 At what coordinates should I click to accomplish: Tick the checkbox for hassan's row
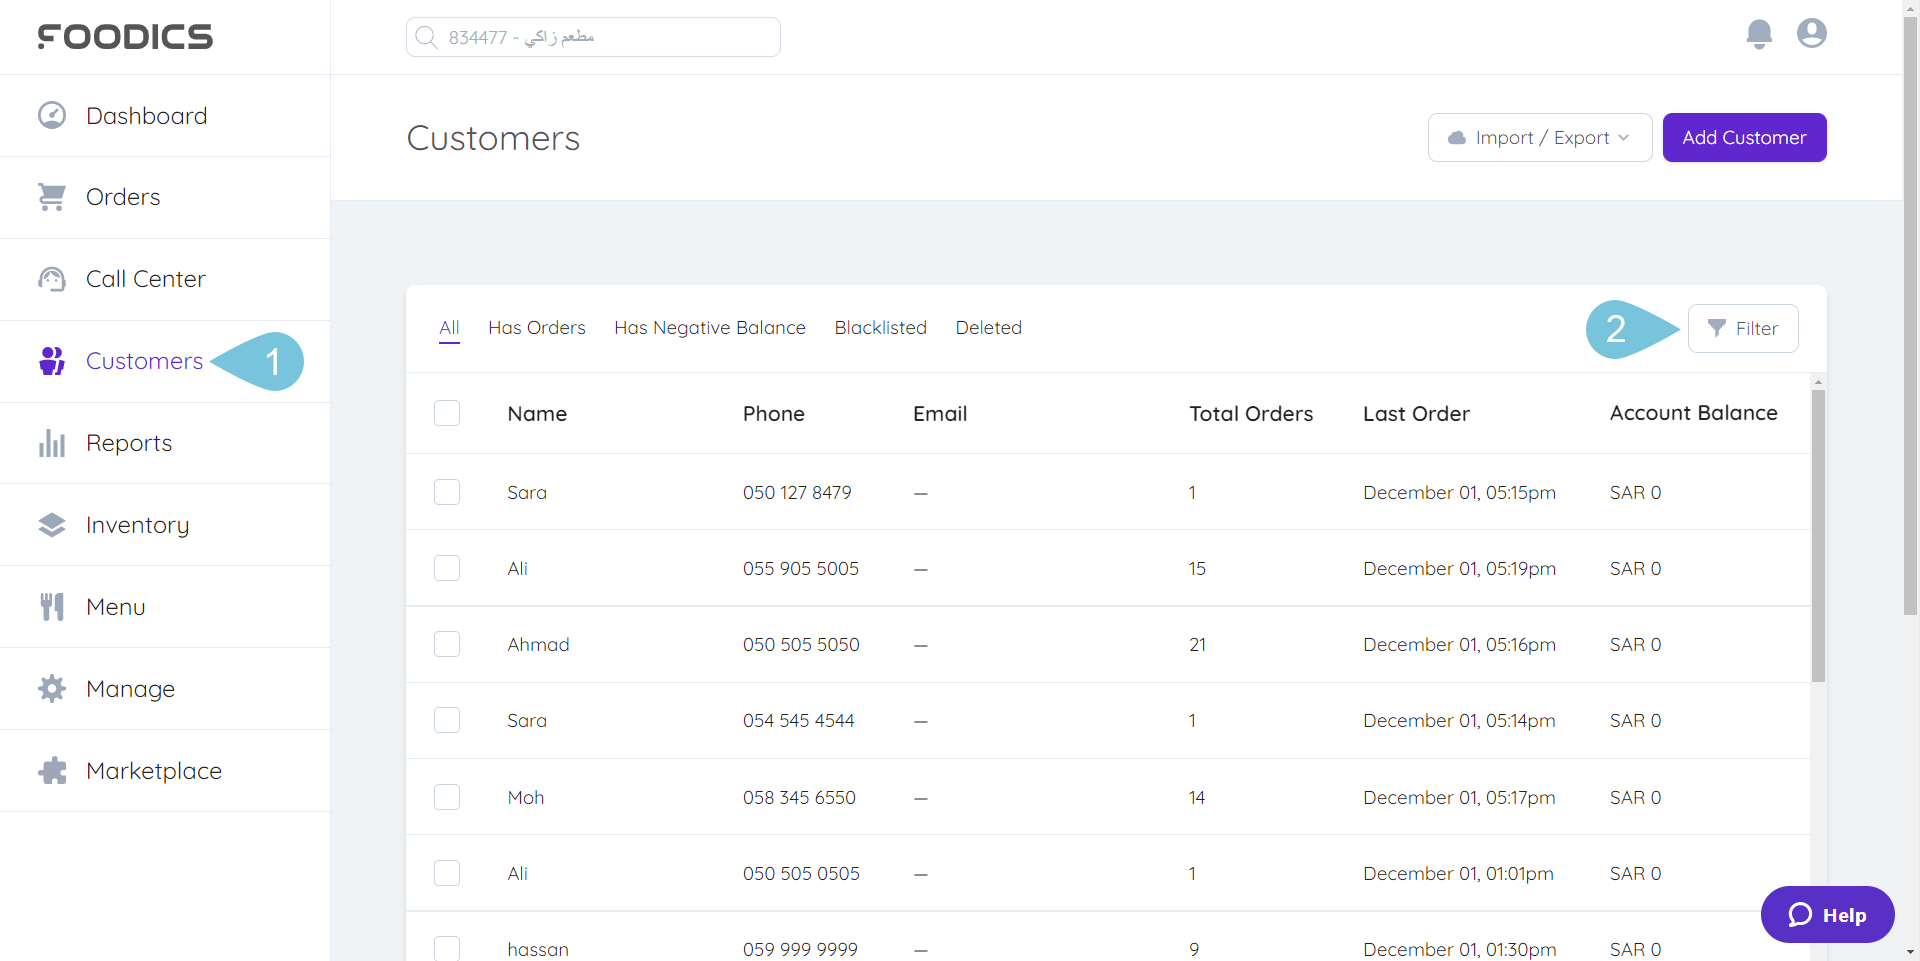pos(447,948)
